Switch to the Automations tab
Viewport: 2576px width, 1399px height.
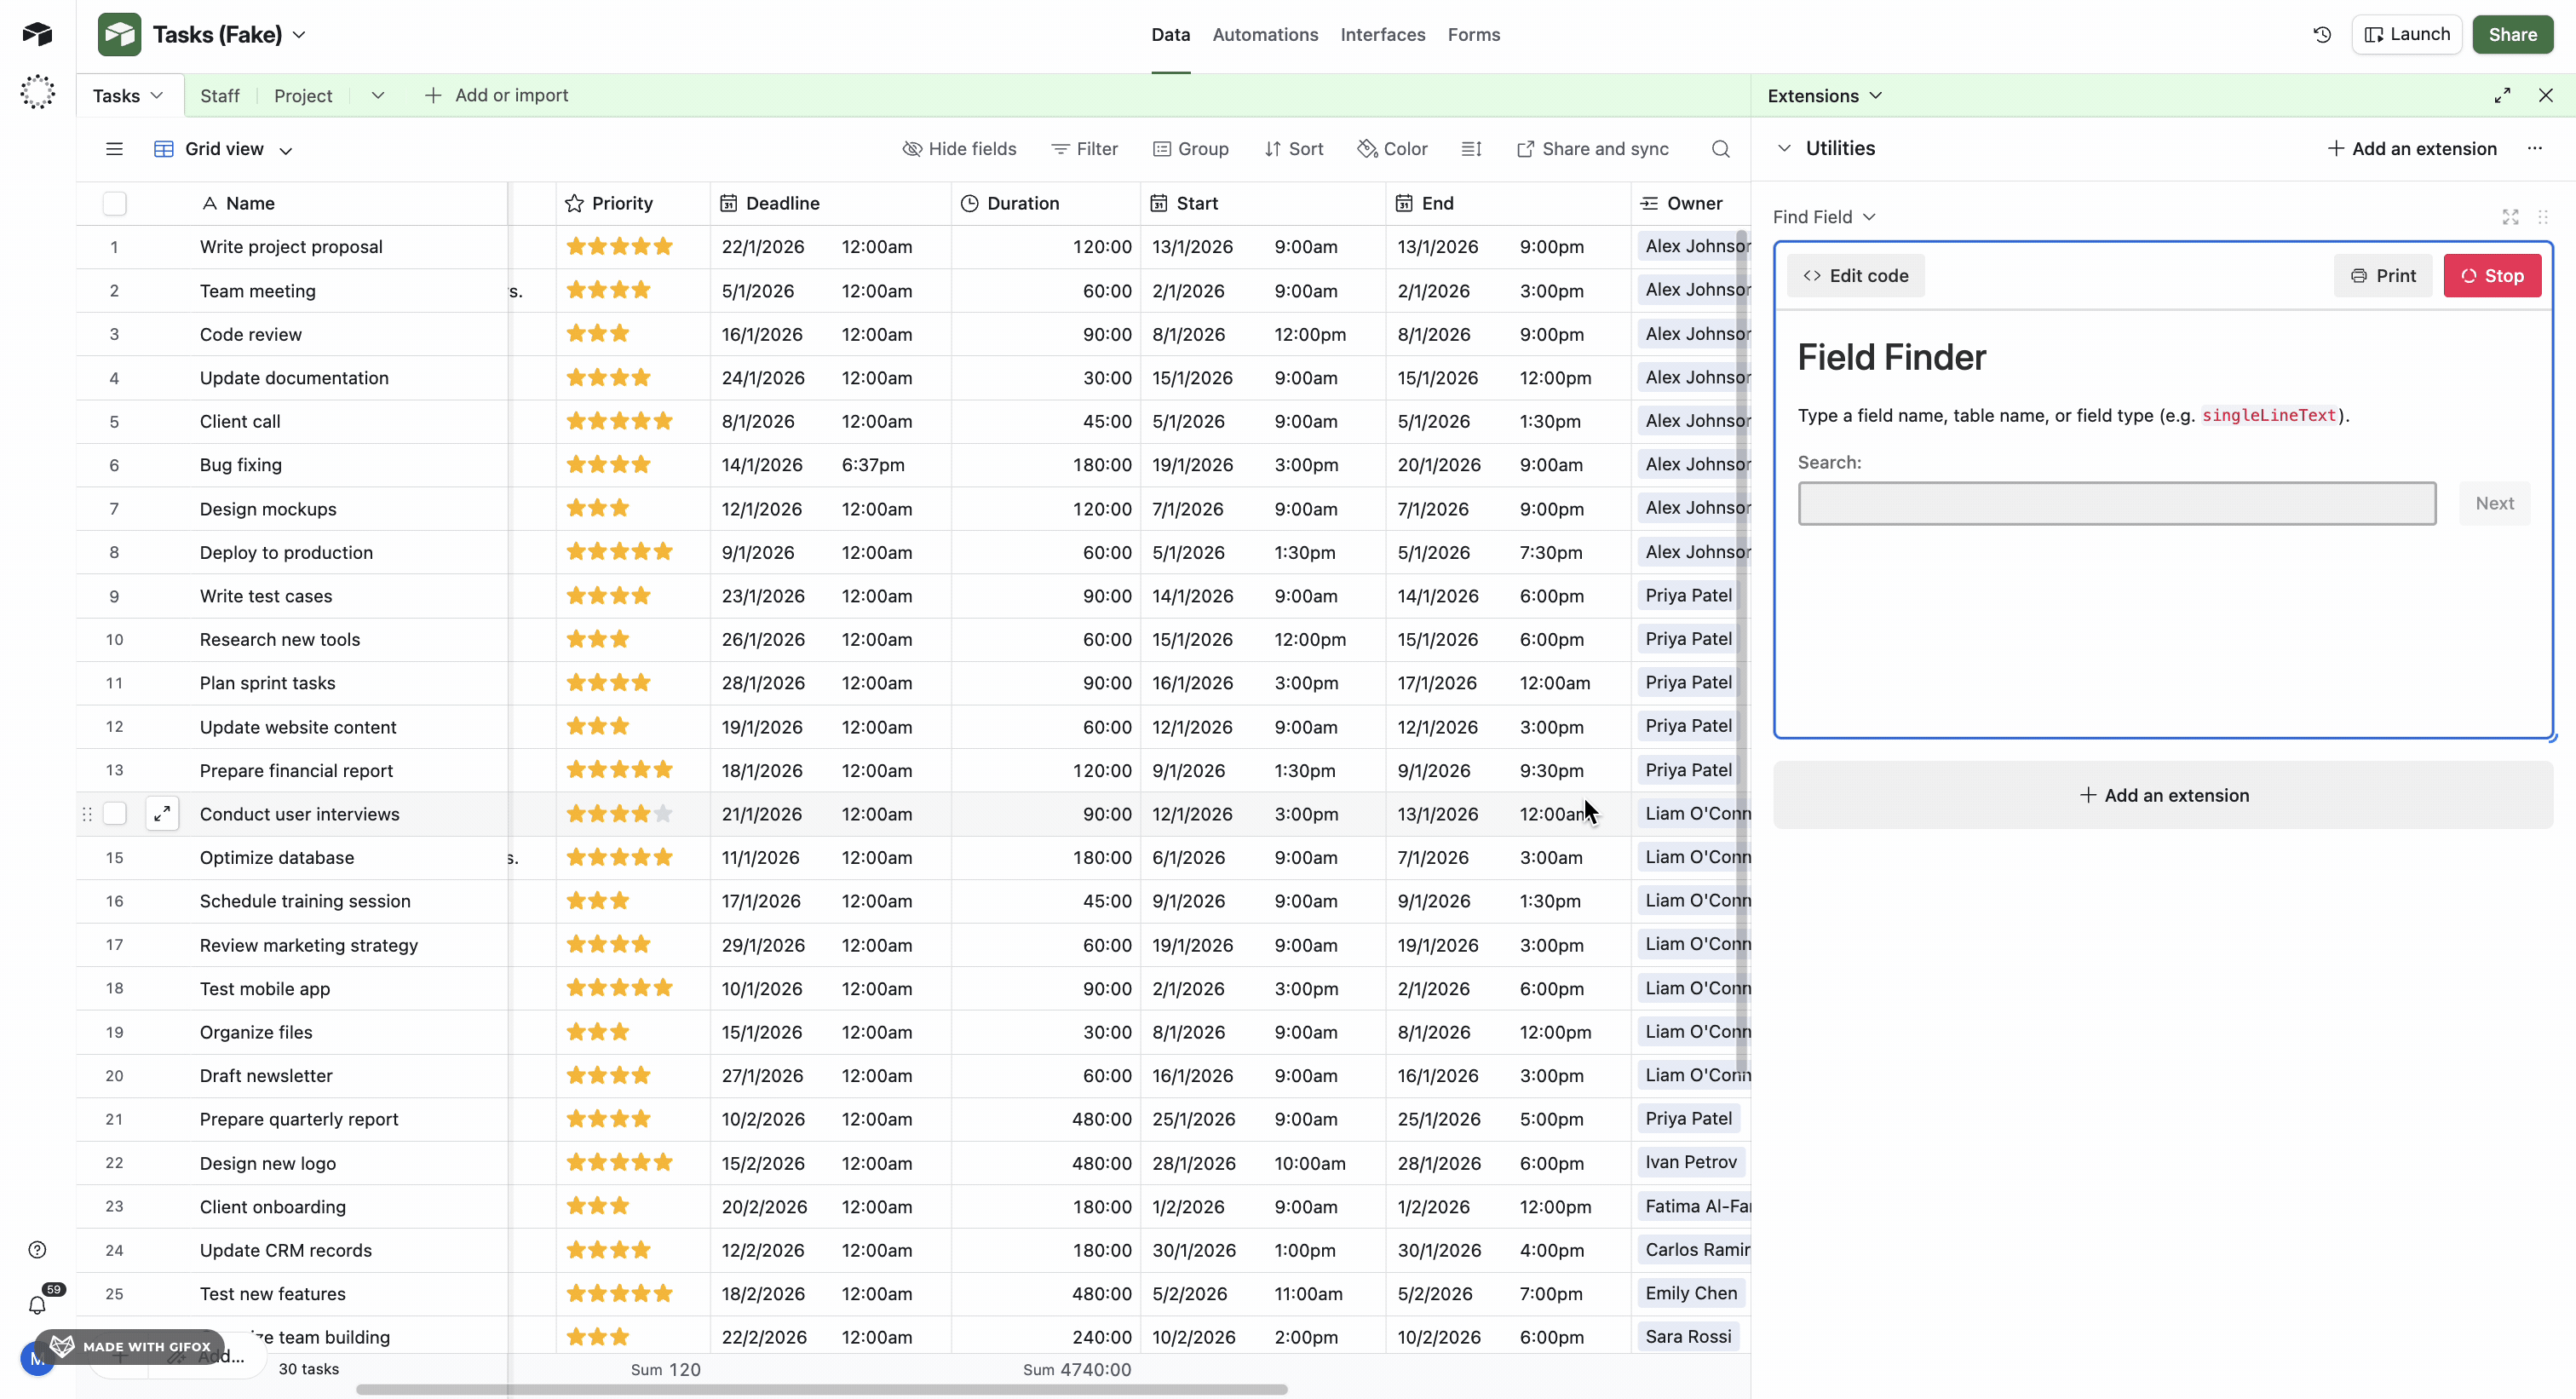pyautogui.click(x=1264, y=34)
